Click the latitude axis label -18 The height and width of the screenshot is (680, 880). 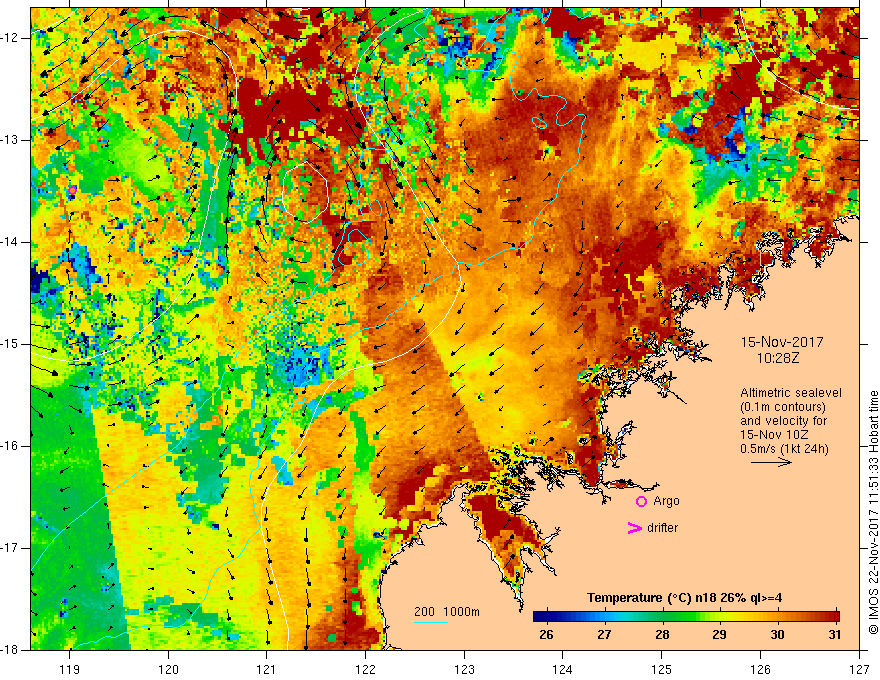(x=10, y=650)
